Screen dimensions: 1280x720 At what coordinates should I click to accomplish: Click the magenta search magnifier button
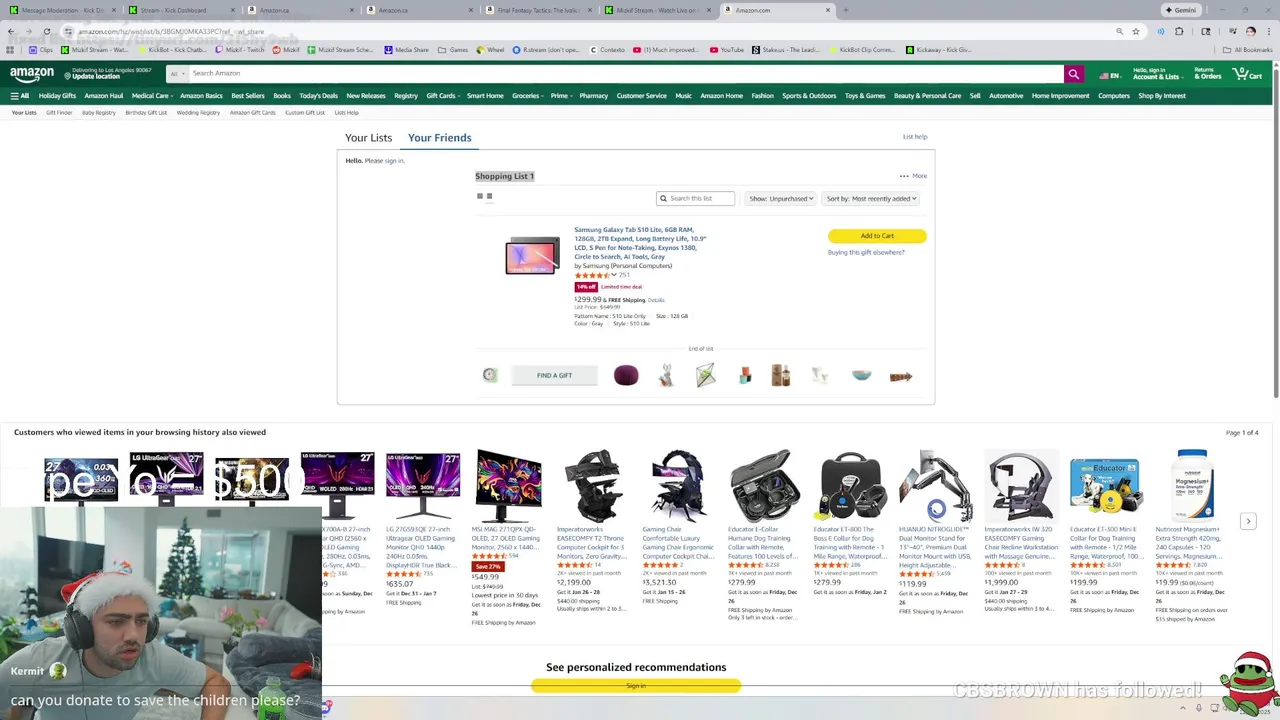click(x=1073, y=74)
